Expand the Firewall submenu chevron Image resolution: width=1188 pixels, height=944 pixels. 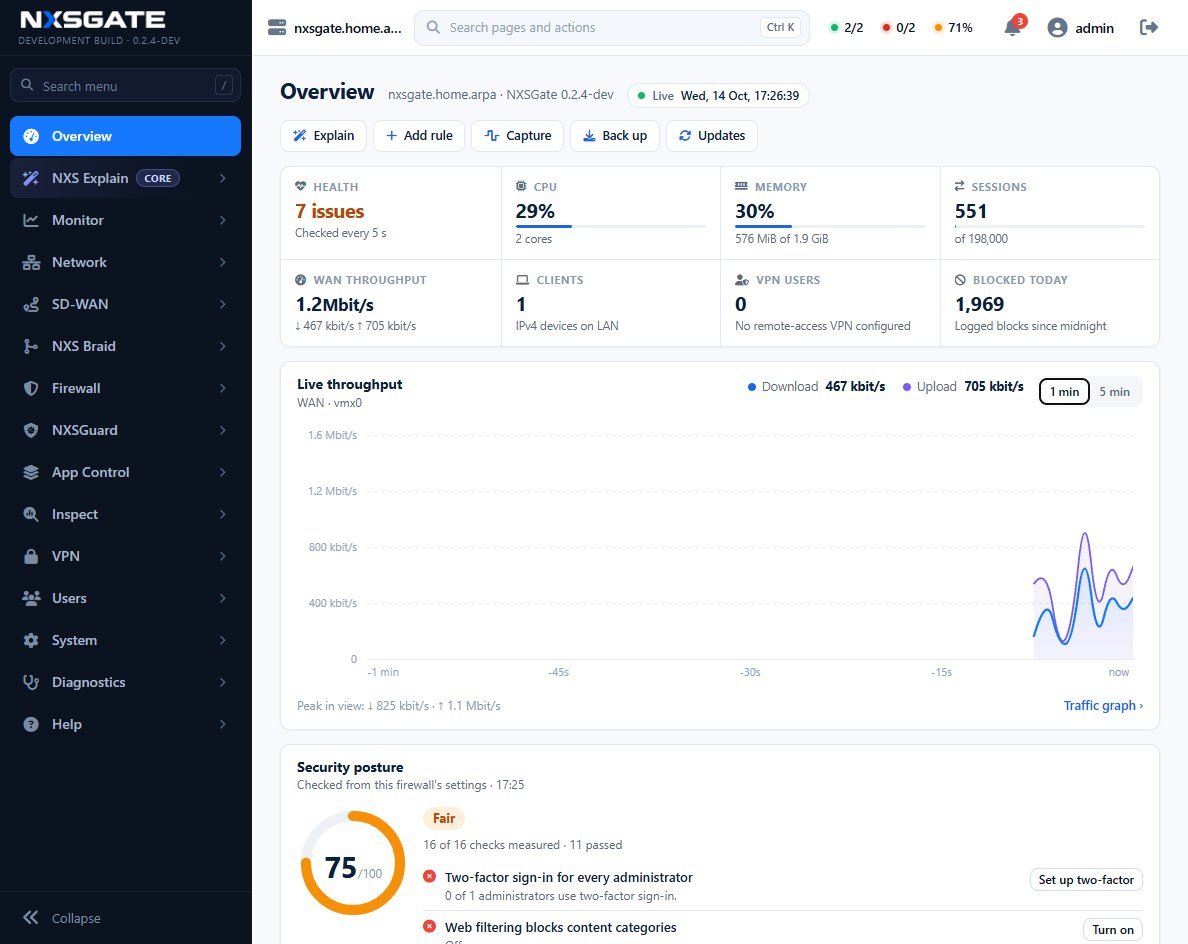click(x=223, y=389)
